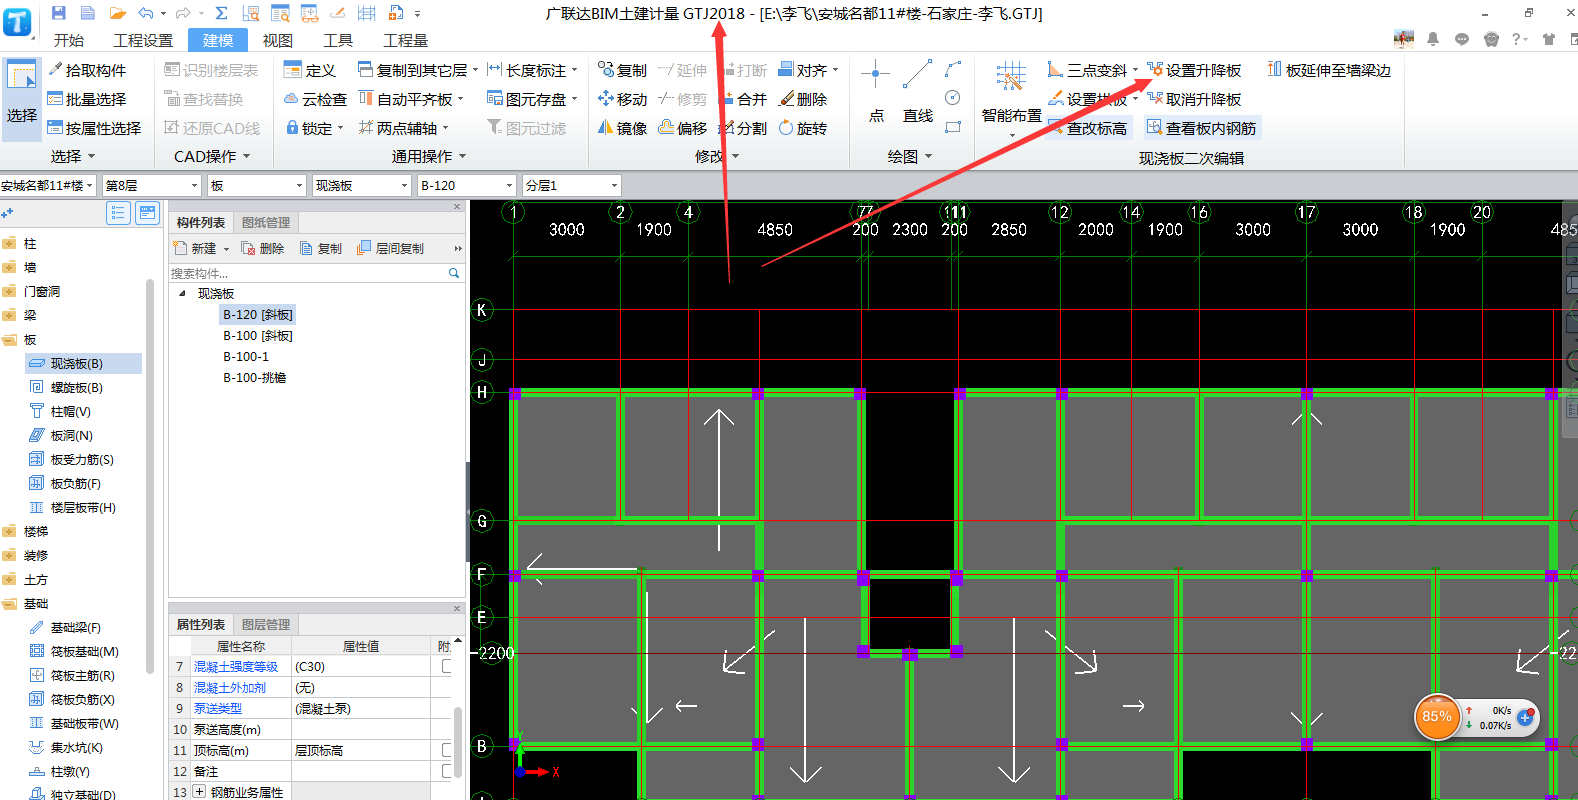Image resolution: width=1578 pixels, height=800 pixels.
Task: Switch to the 视图 ribbon tab
Action: click(278, 40)
